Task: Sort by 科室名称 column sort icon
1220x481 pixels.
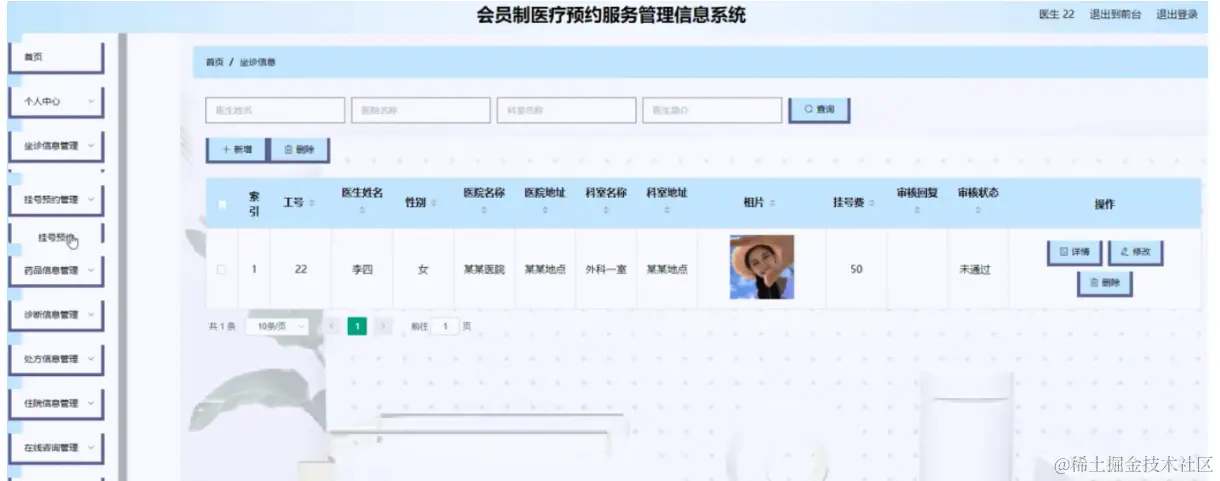Action: coord(606,210)
